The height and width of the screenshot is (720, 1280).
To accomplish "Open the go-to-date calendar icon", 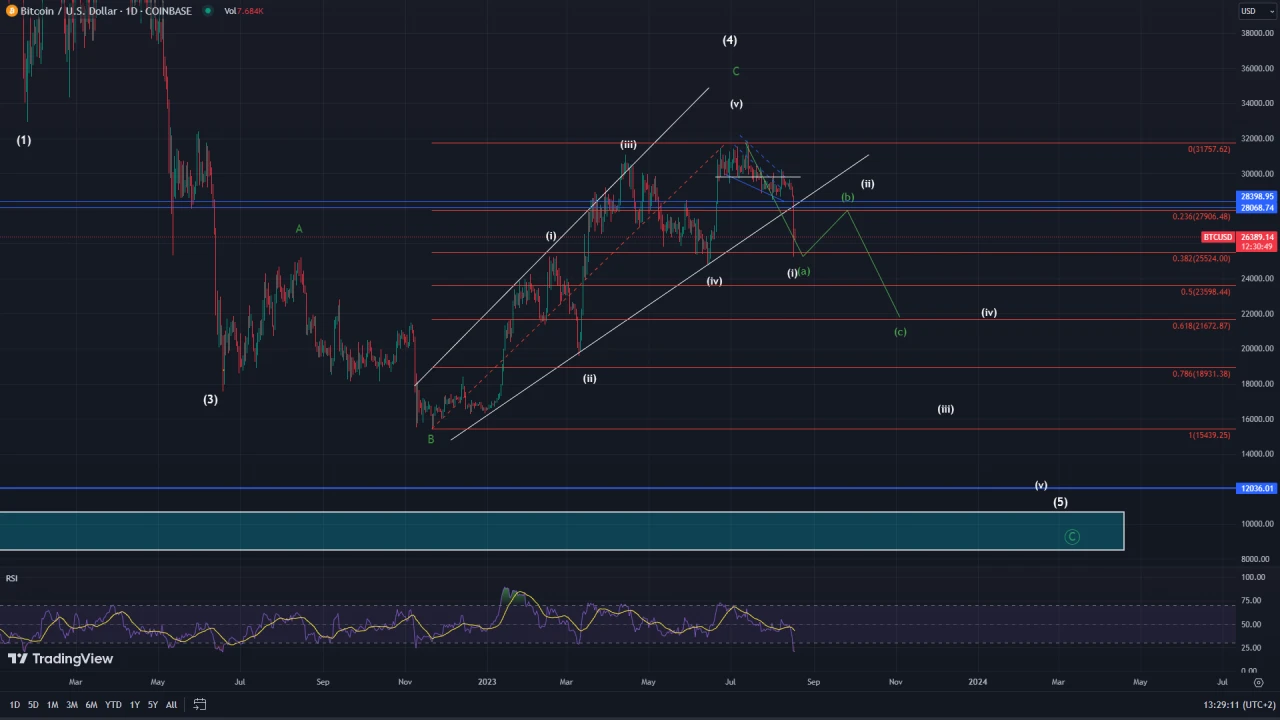I will [x=200, y=704].
